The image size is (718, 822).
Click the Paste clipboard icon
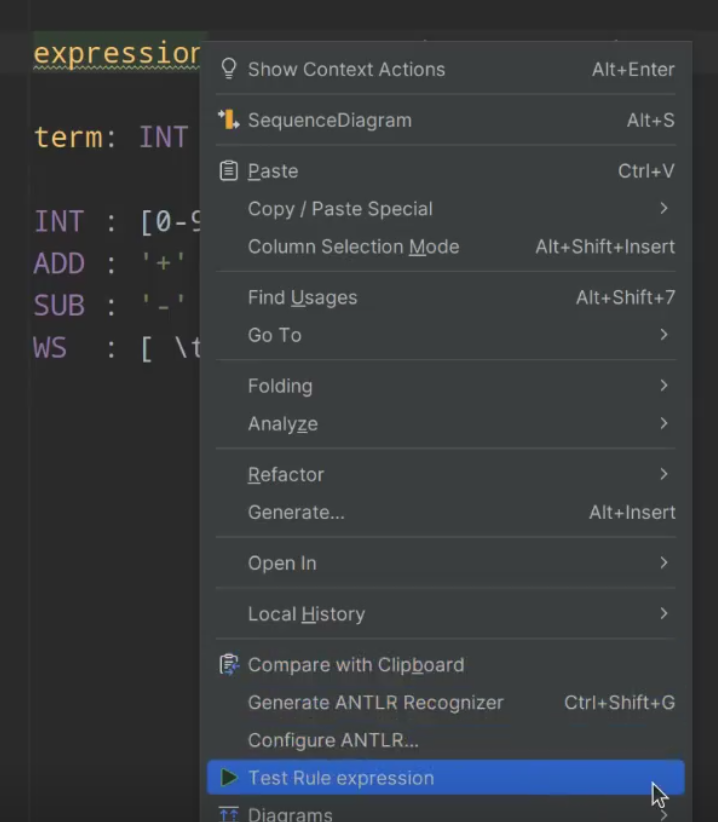click(229, 171)
